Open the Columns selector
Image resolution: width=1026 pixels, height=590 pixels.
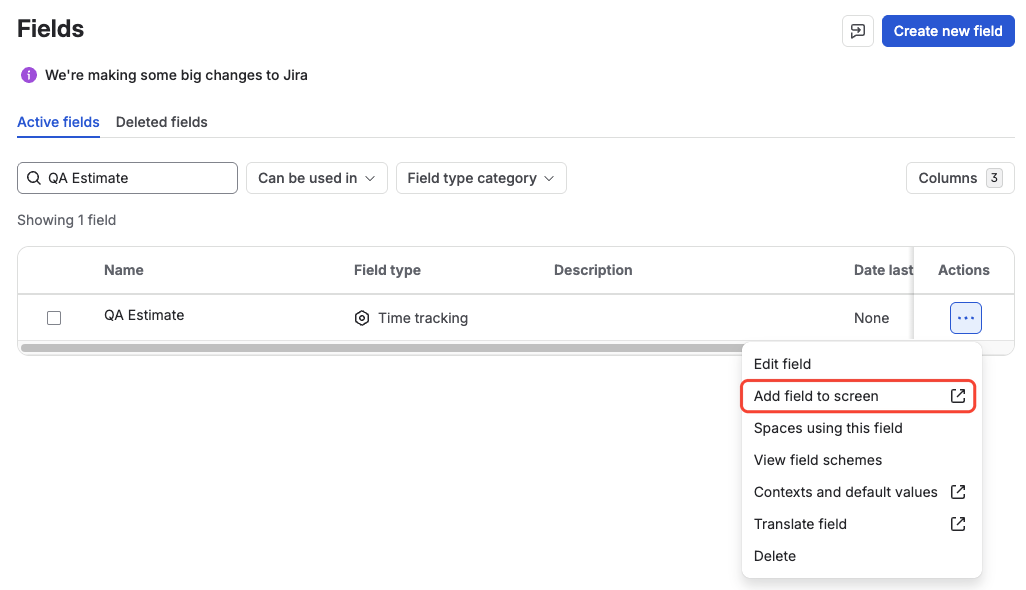tap(960, 178)
